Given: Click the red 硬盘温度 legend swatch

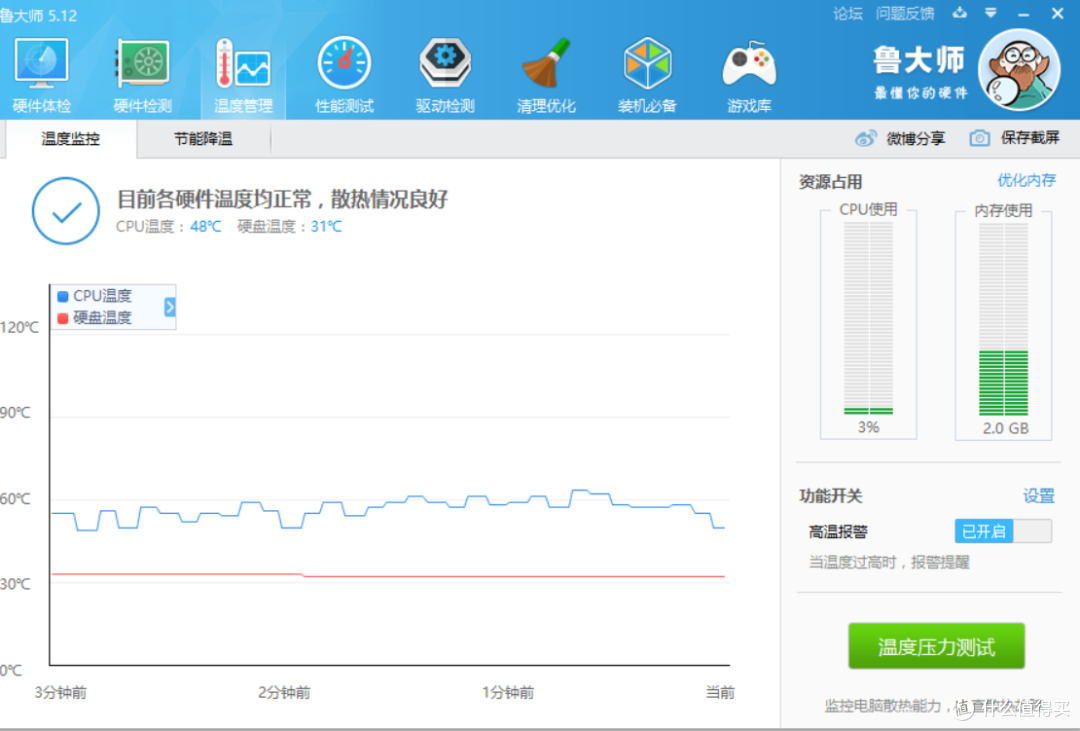Looking at the screenshot, I should [x=63, y=318].
